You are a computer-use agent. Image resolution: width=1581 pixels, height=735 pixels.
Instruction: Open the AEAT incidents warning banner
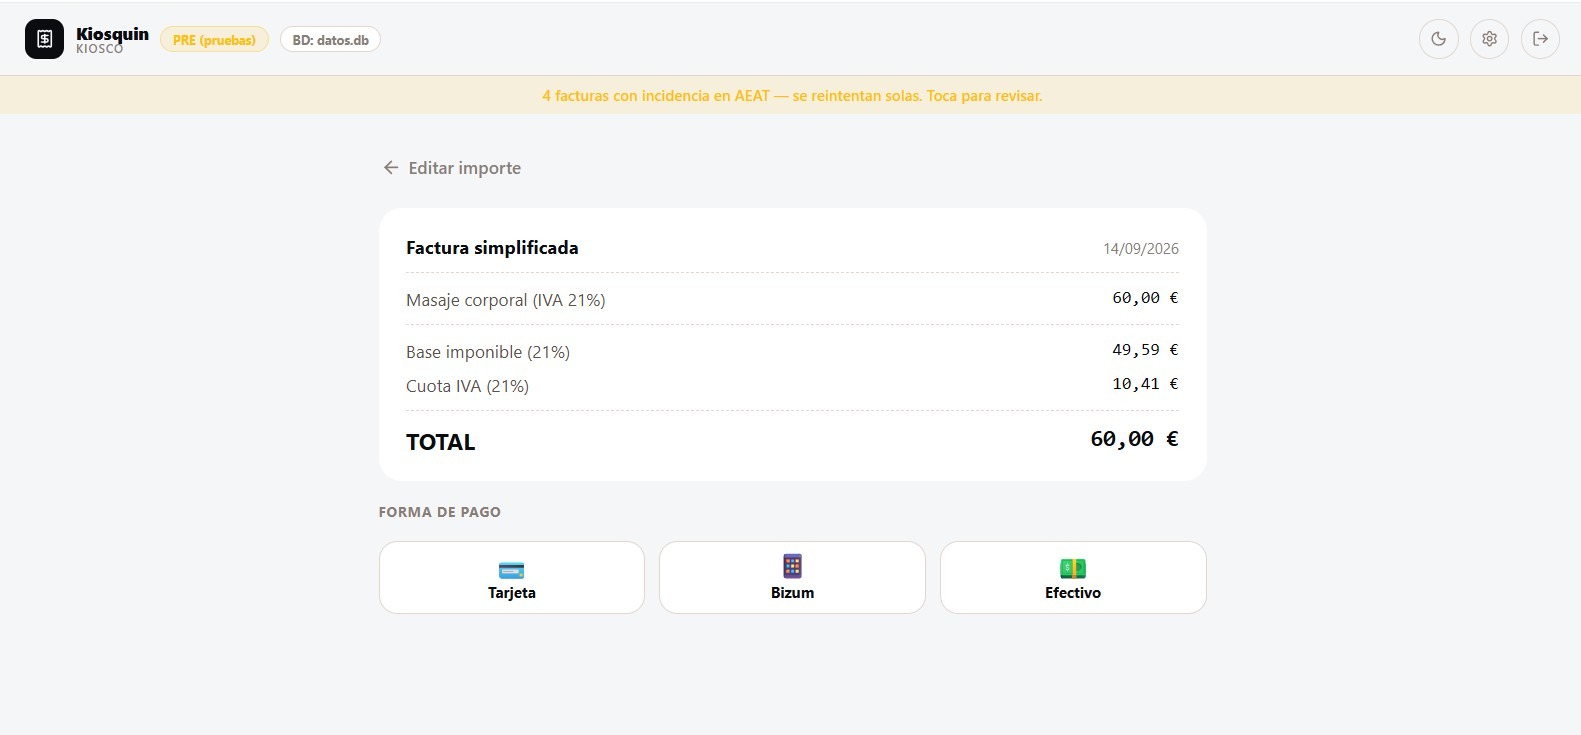(x=791, y=96)
